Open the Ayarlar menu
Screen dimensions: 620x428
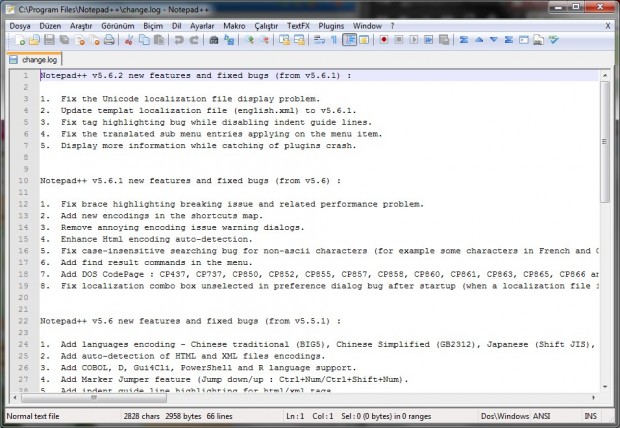point(202,26)
